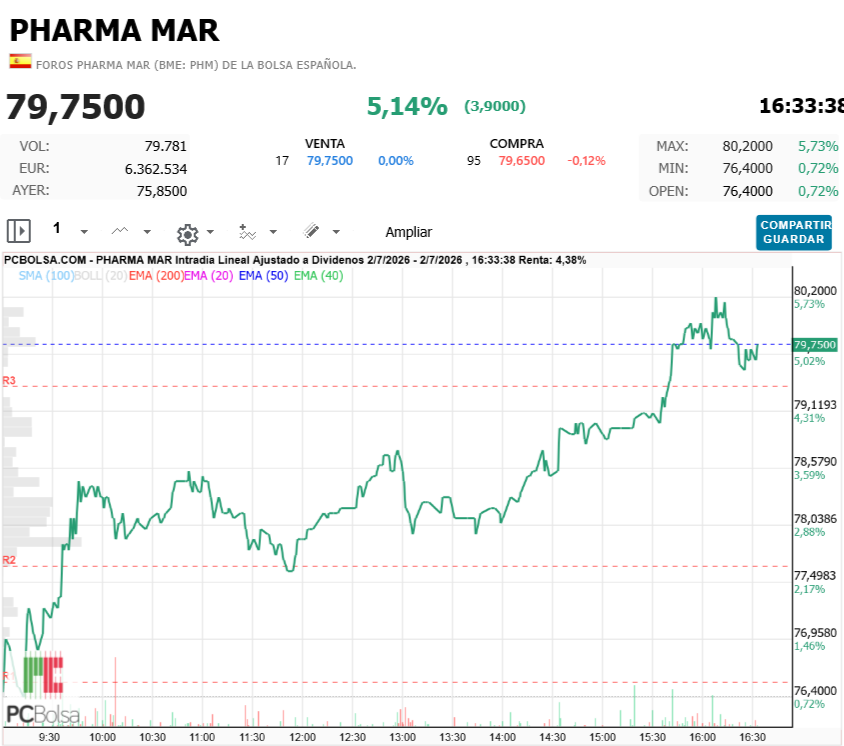This screenshot has width=844, height=746.
Task: Click the 5,14% change value
Action: [407, 106]
